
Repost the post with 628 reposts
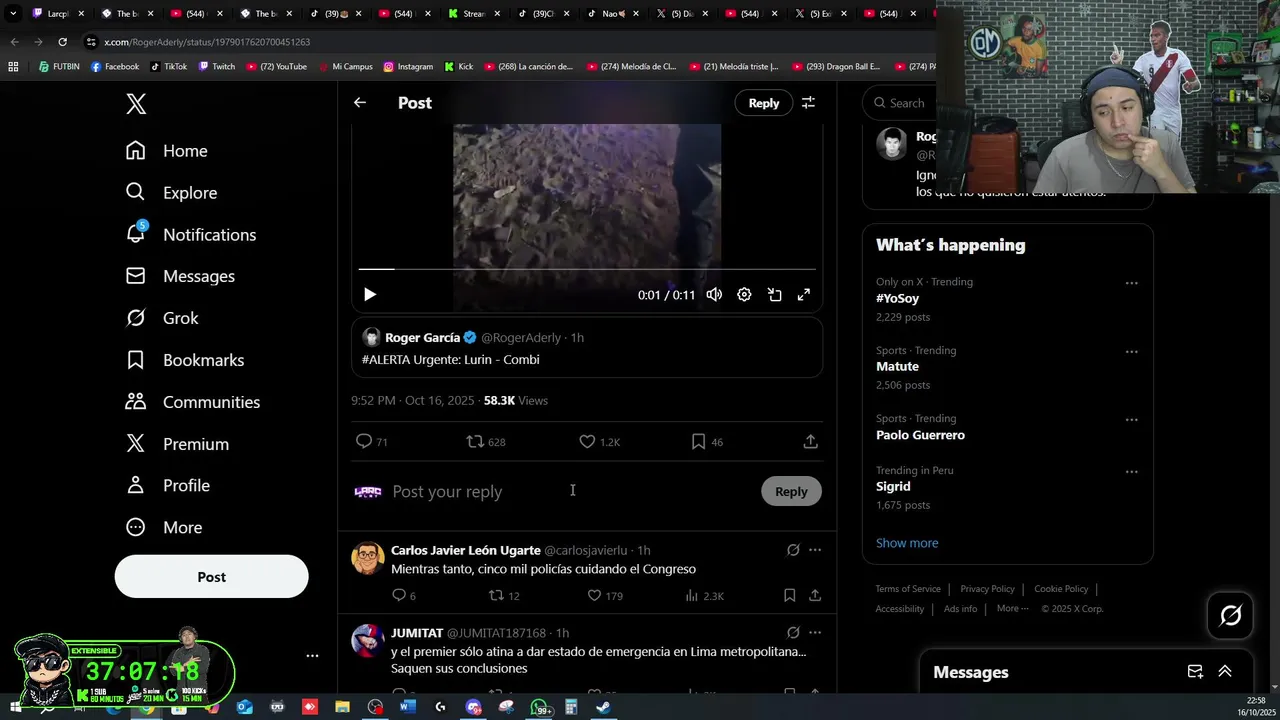(486, 441)
